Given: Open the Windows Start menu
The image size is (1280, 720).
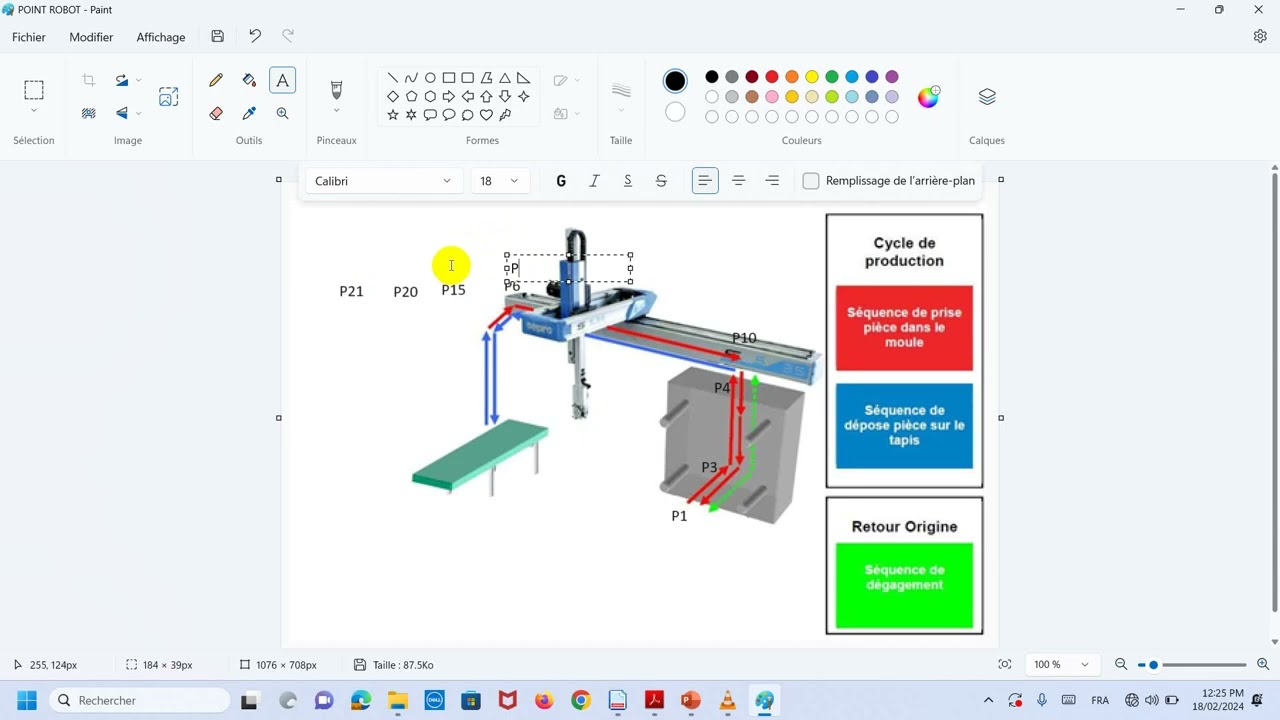Looking at the screenshot, I should 26,700.
